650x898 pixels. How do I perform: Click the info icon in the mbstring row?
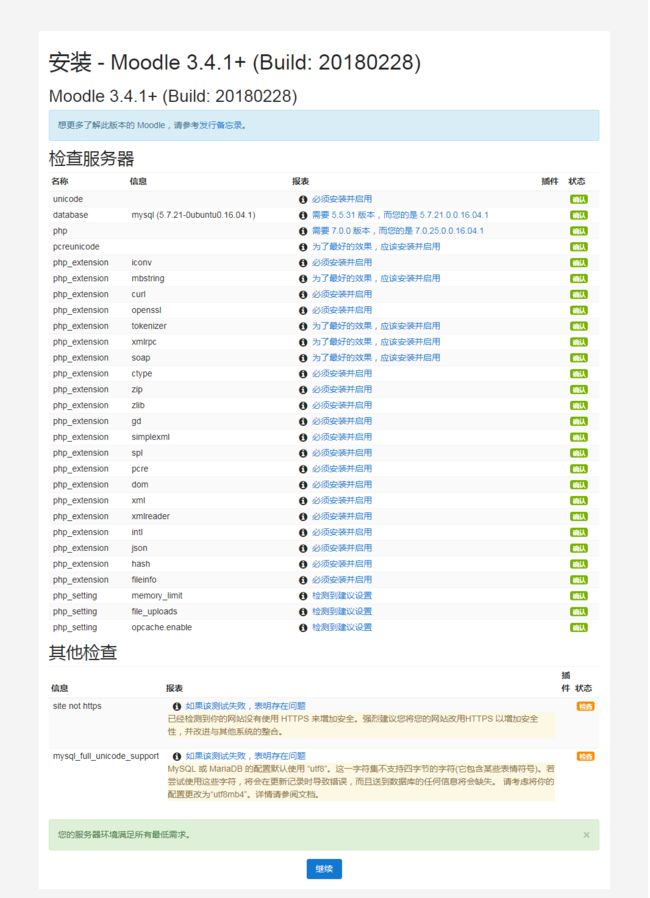click(303, 279)
